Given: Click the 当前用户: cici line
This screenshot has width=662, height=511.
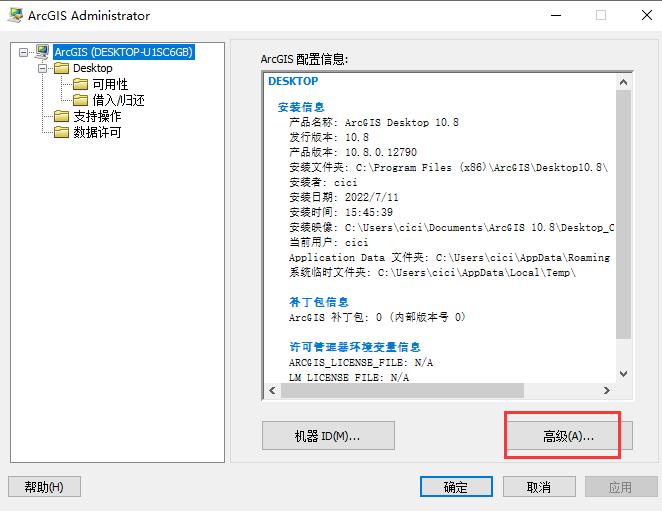Looking at the screenshot, I should click(x=328, y=242).
